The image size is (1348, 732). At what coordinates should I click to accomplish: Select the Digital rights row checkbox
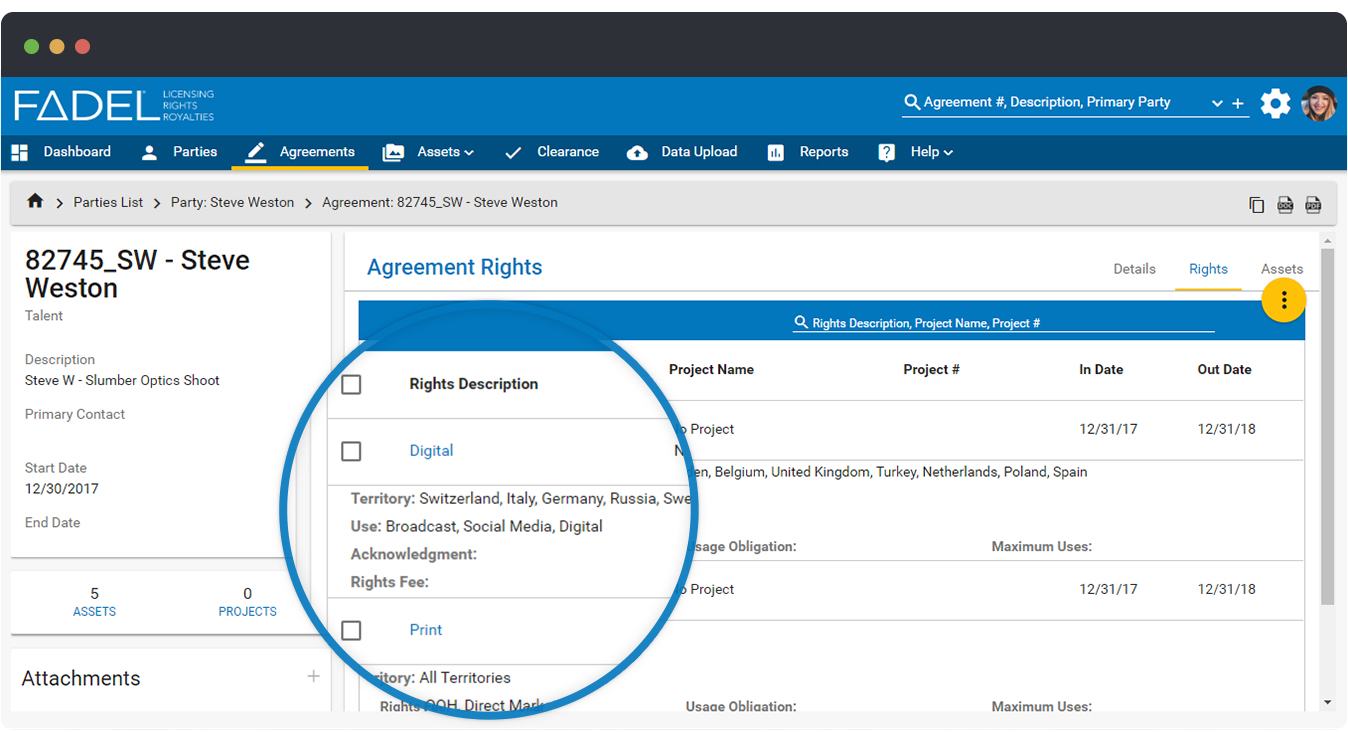(x=351, y=451)
